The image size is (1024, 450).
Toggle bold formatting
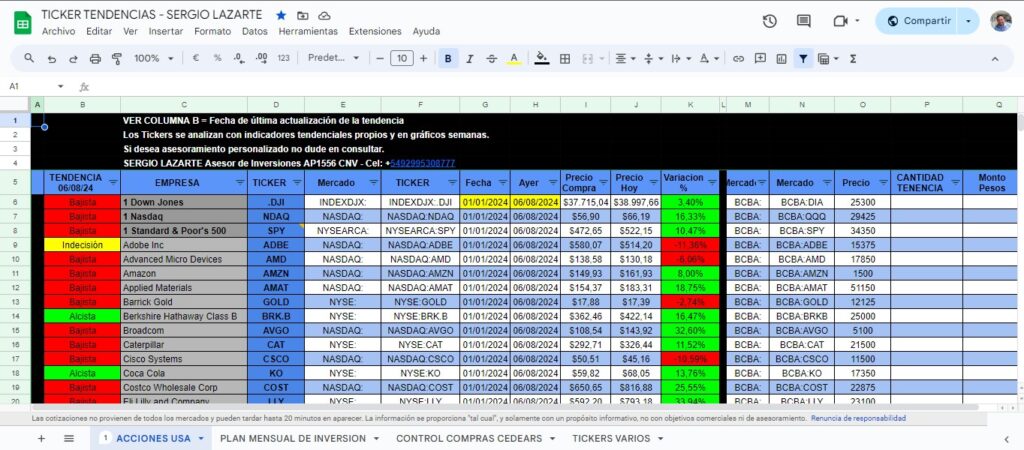(447, 59)
